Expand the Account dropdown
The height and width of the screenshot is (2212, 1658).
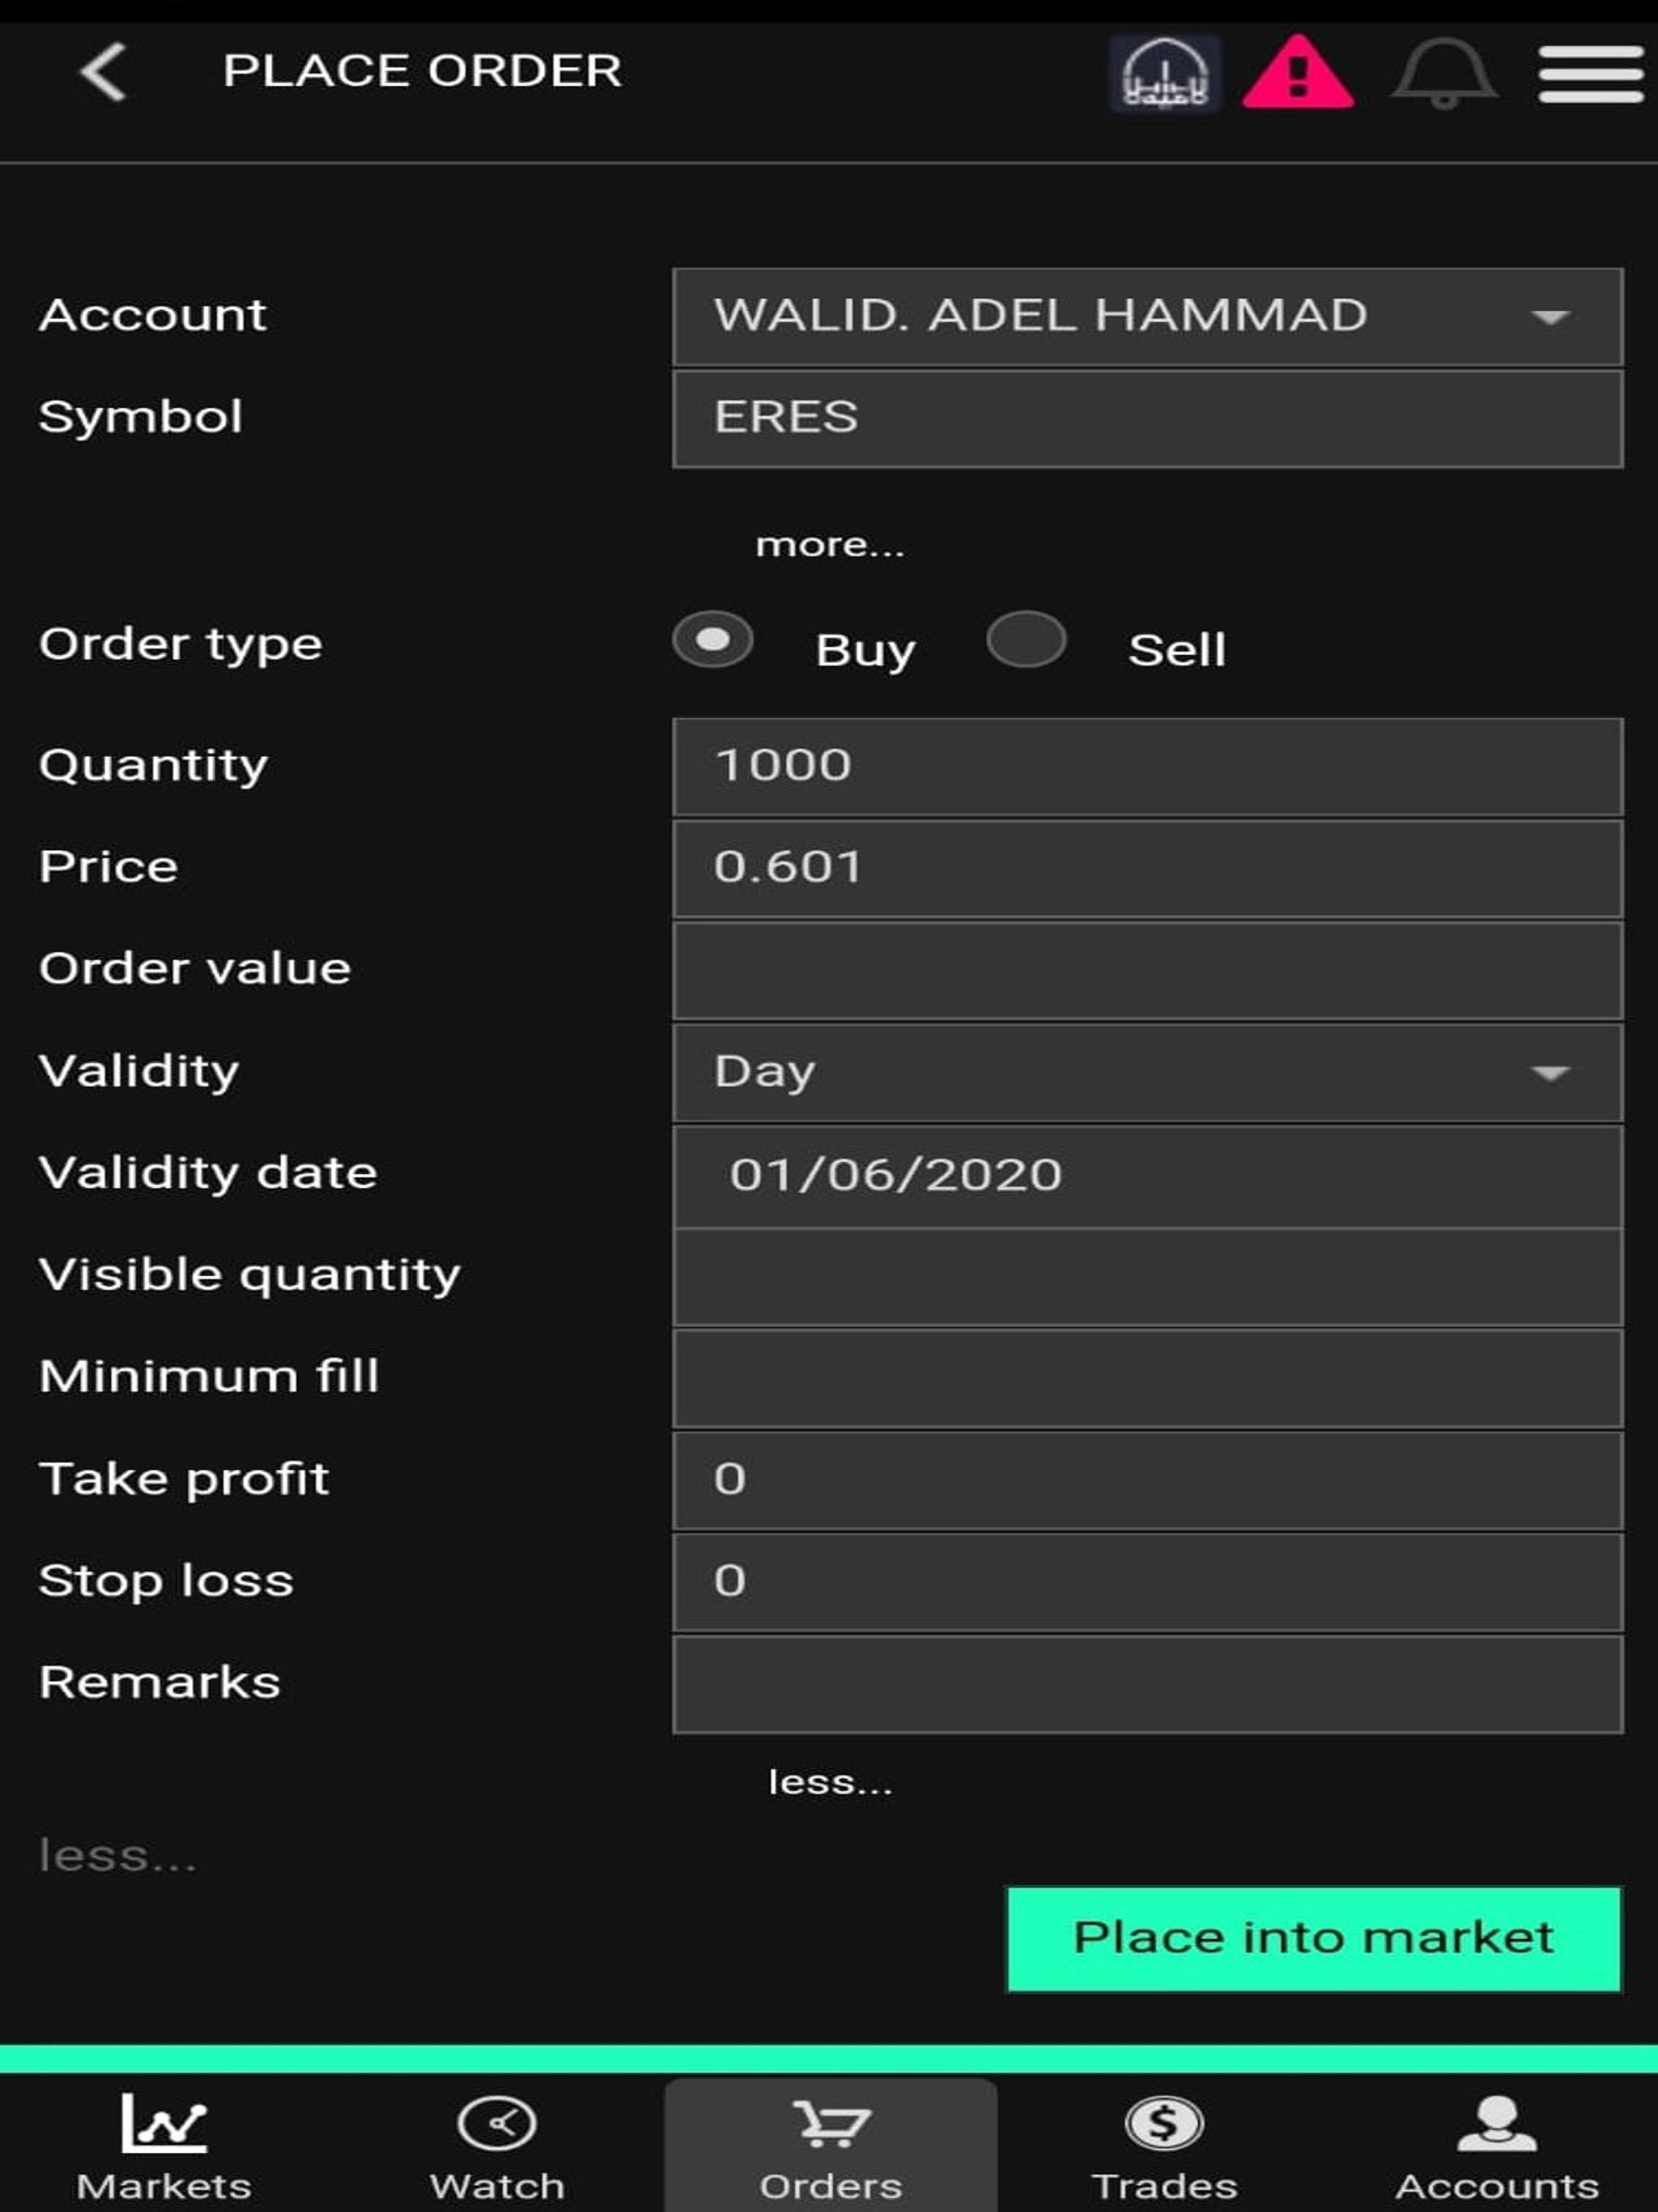pos(1147,317)
